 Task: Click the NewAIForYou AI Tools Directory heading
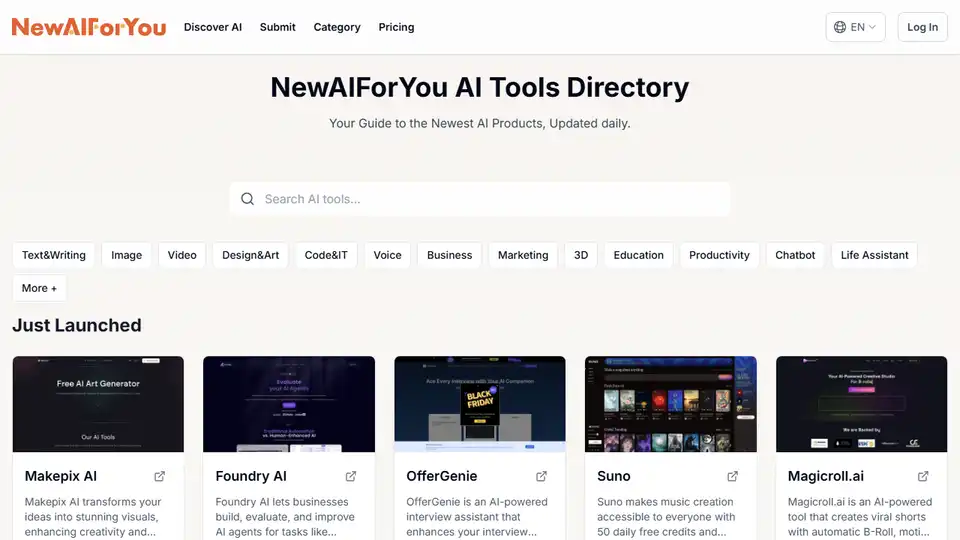point(480,88)
